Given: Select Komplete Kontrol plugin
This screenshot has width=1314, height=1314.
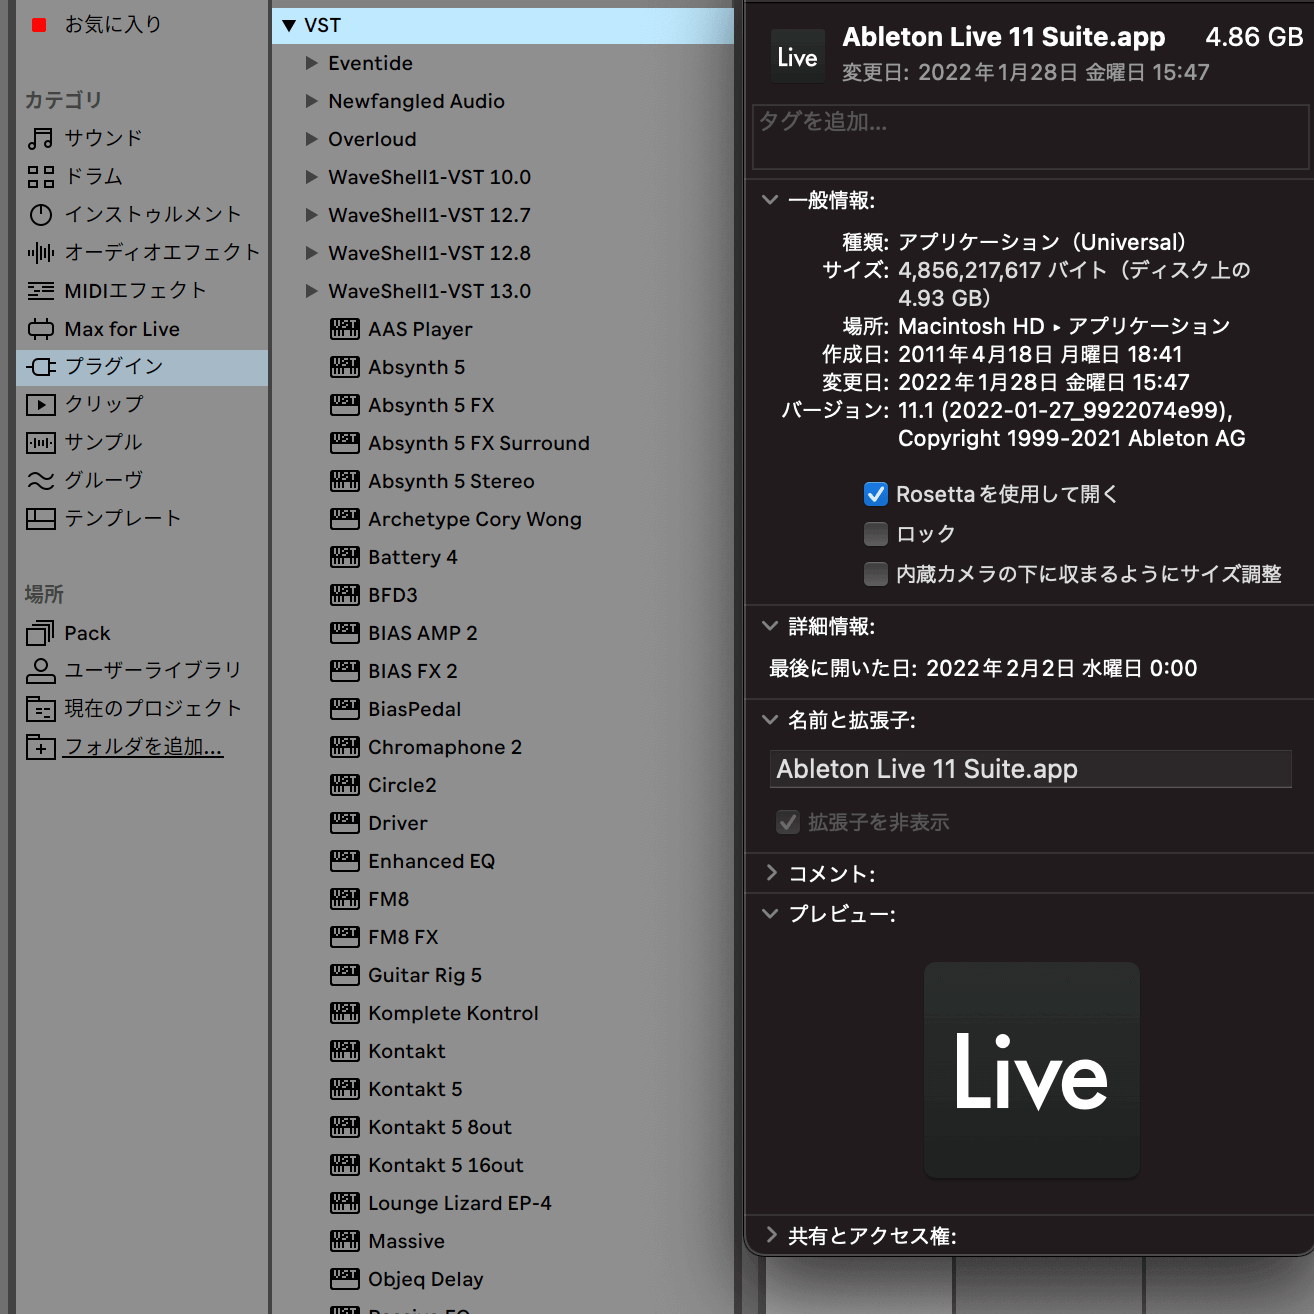Looking at the screenshot, I should tap(453, 1013).
